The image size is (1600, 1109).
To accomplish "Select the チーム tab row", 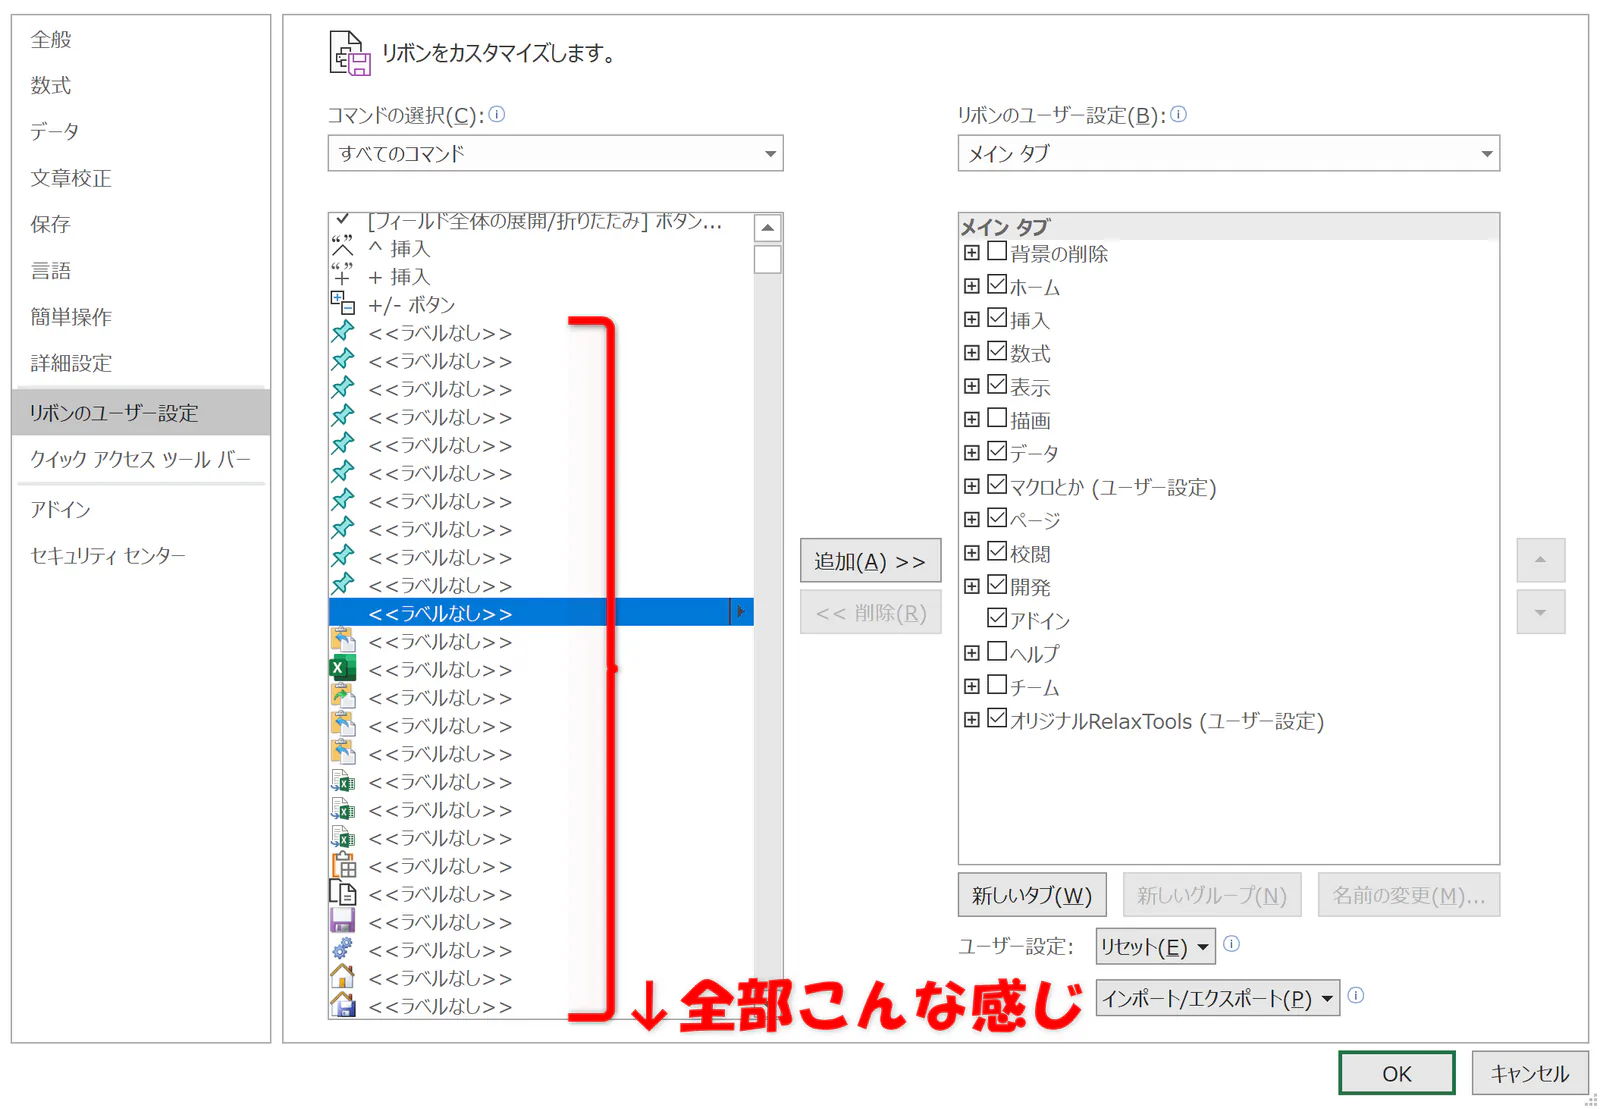I will (1033, 687).
